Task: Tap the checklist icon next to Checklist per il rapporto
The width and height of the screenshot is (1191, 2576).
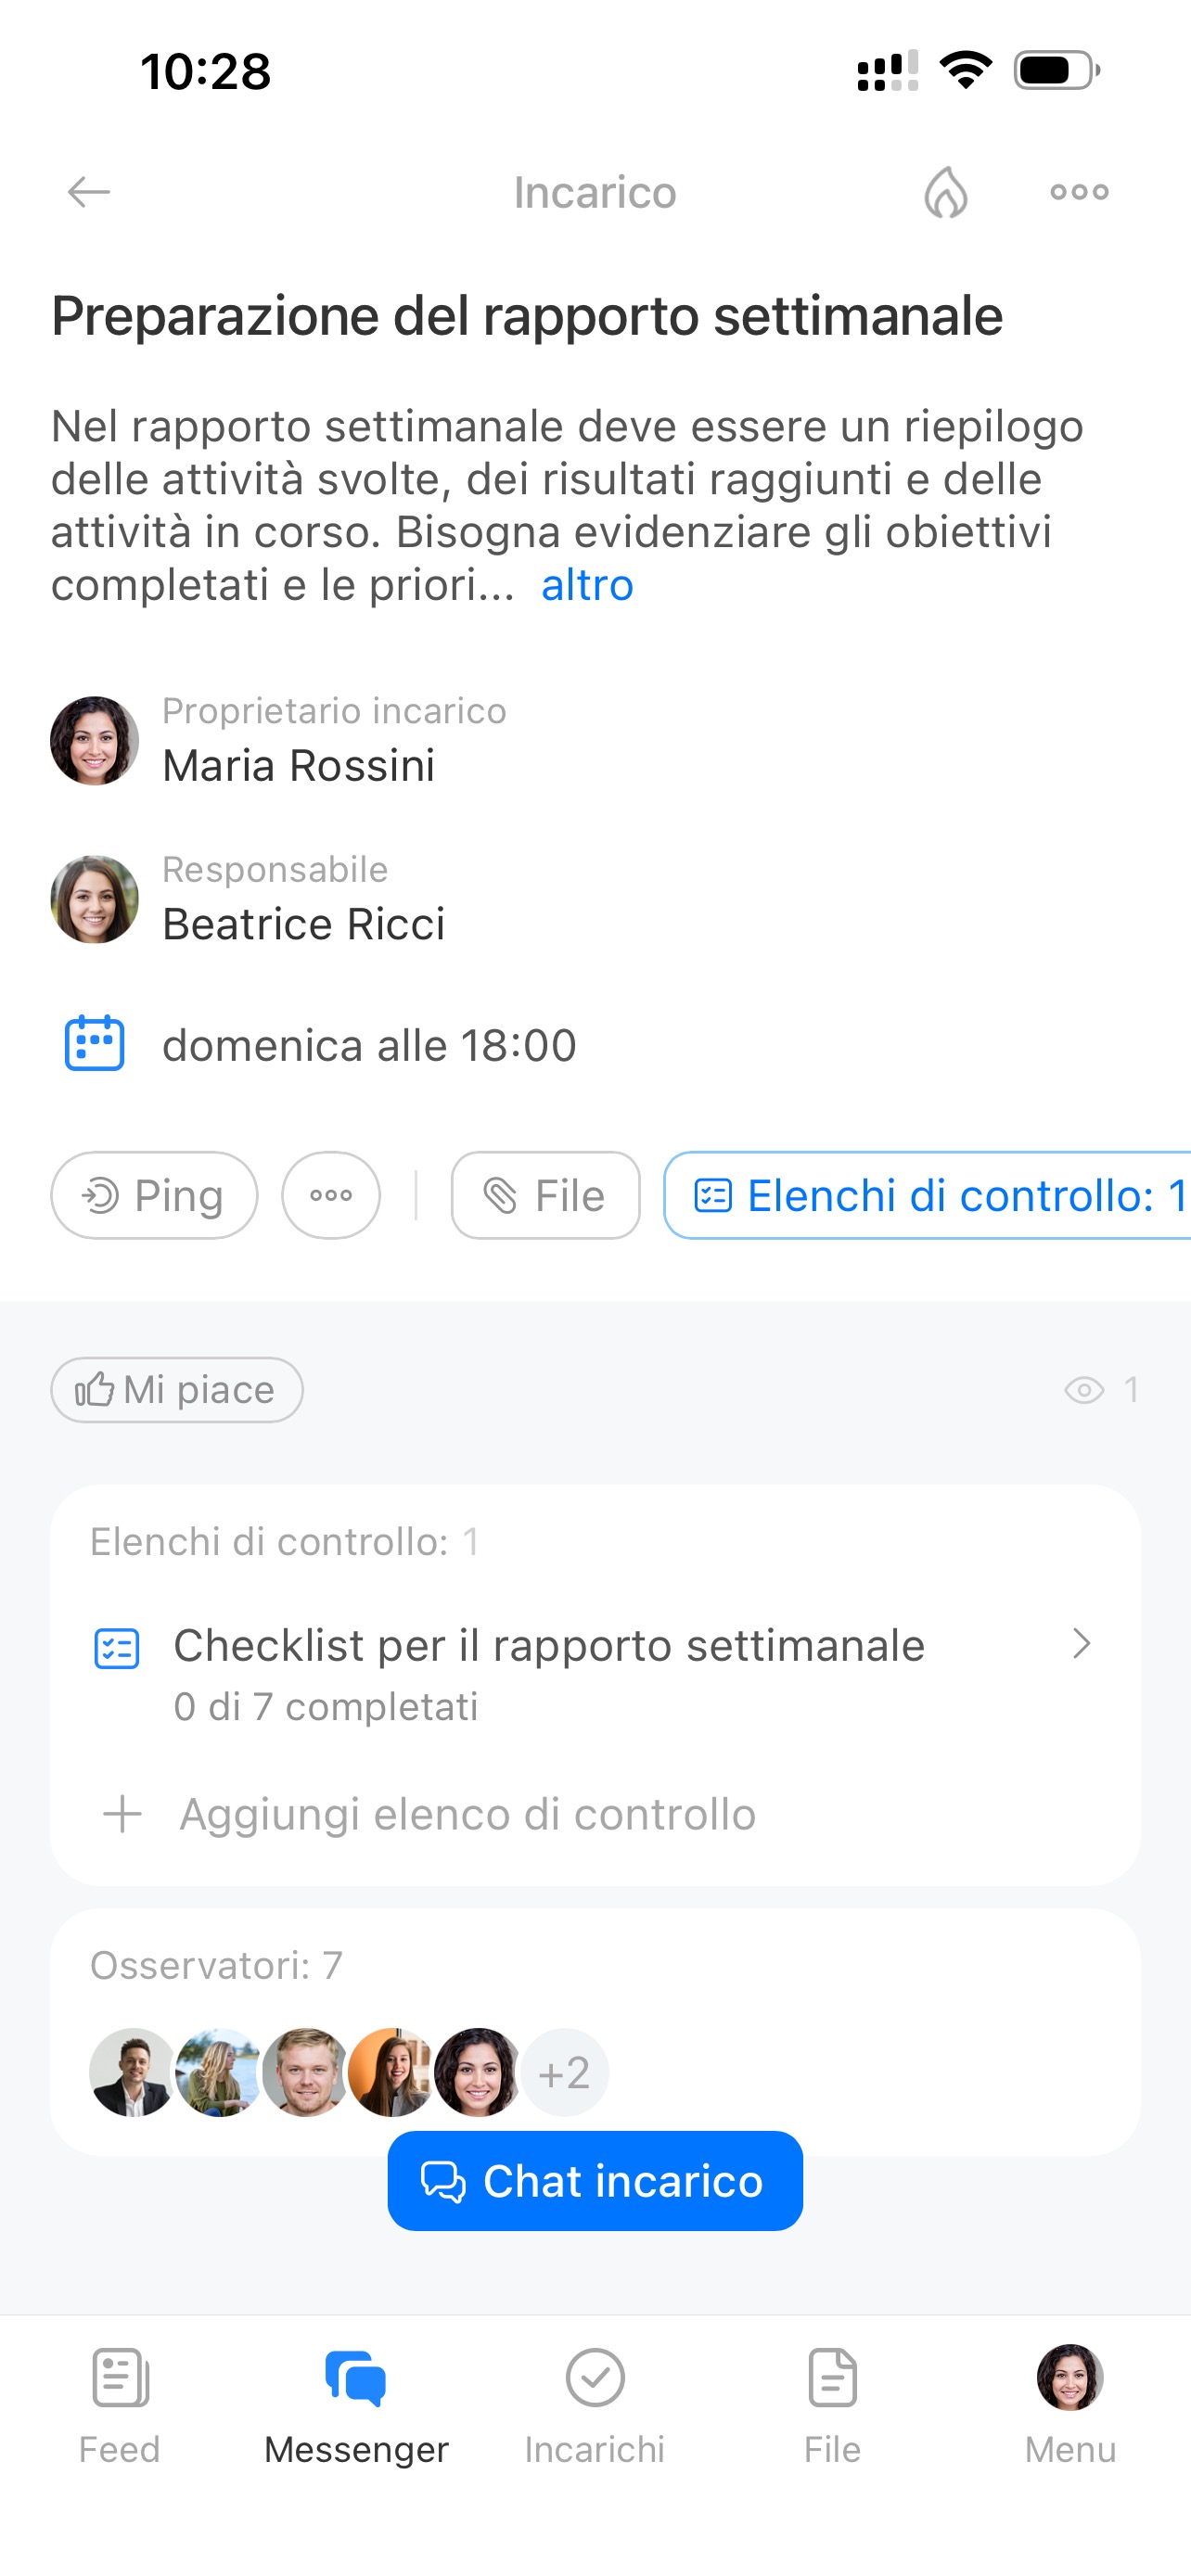Action: tap(116, 1649)
